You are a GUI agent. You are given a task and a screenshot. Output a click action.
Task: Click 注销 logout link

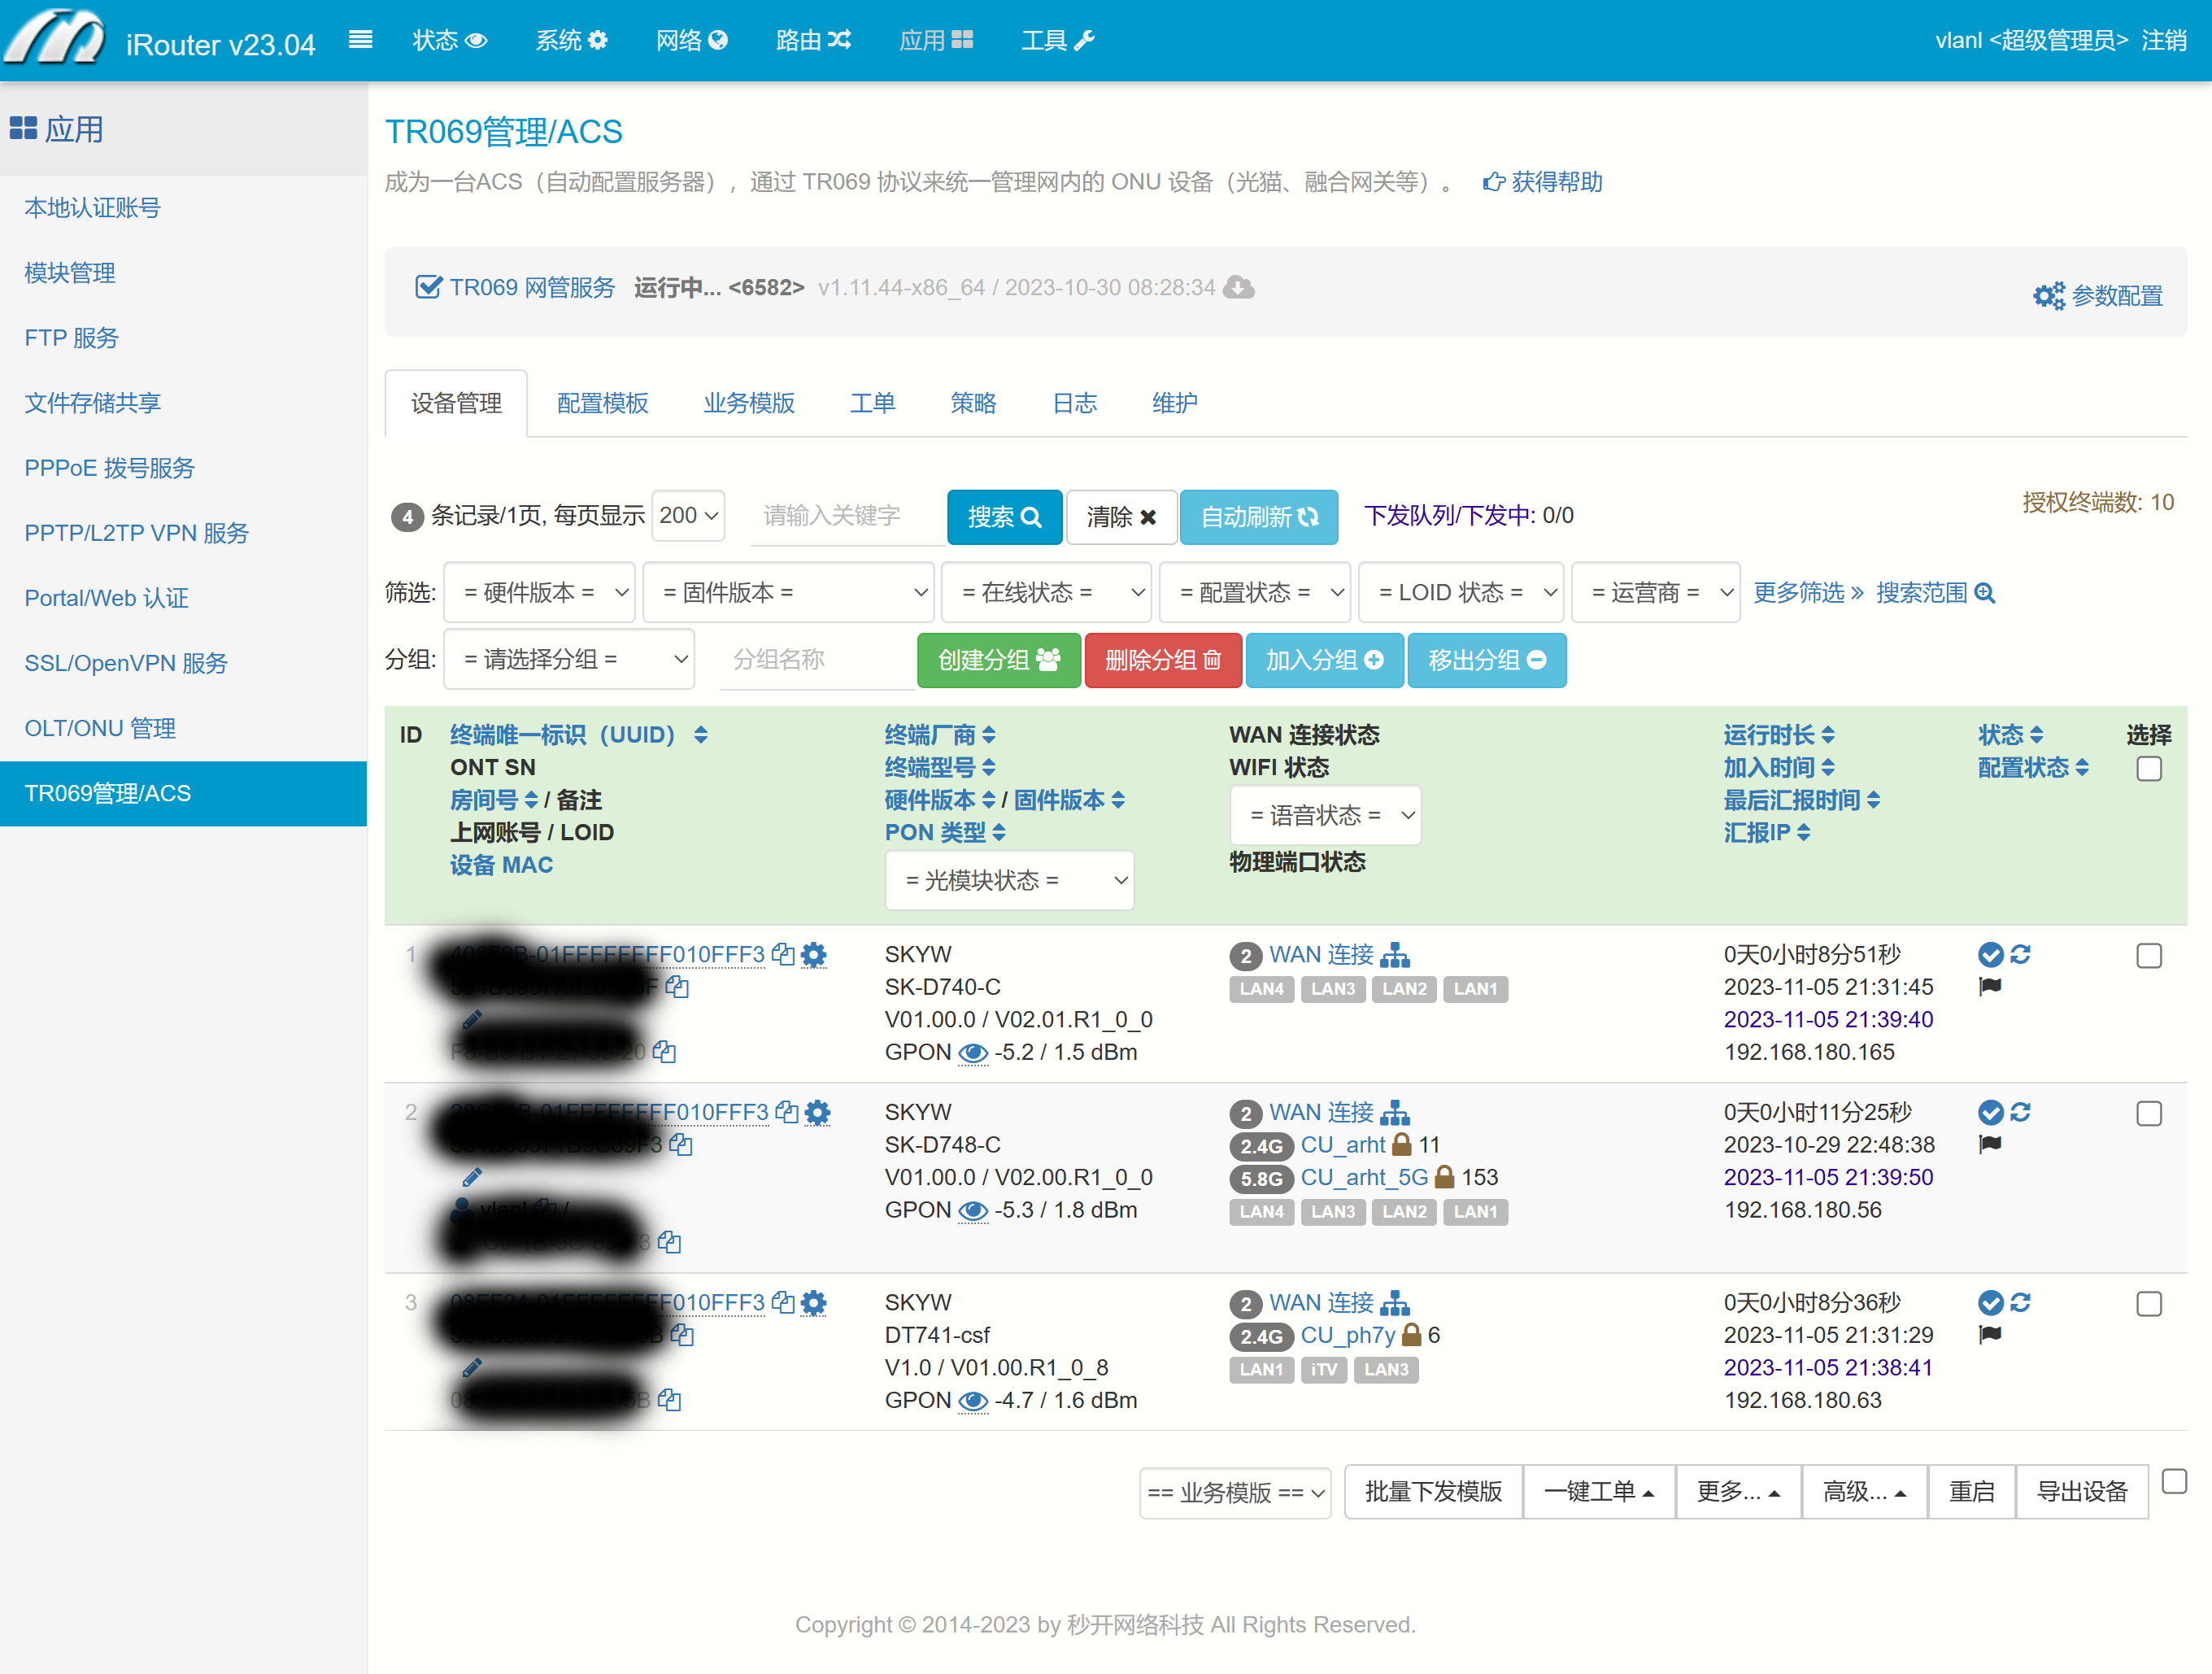point(2164,40)
